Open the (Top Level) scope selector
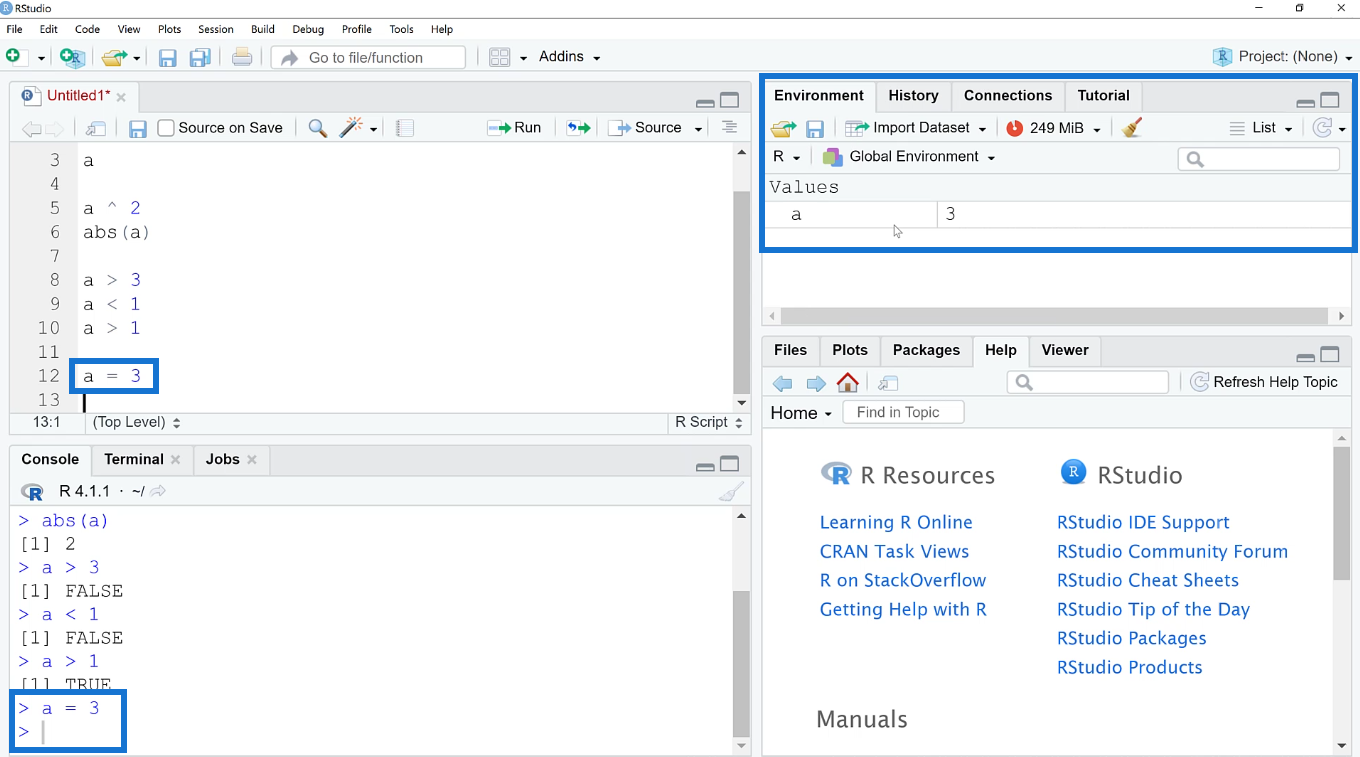 pos(137,422)
